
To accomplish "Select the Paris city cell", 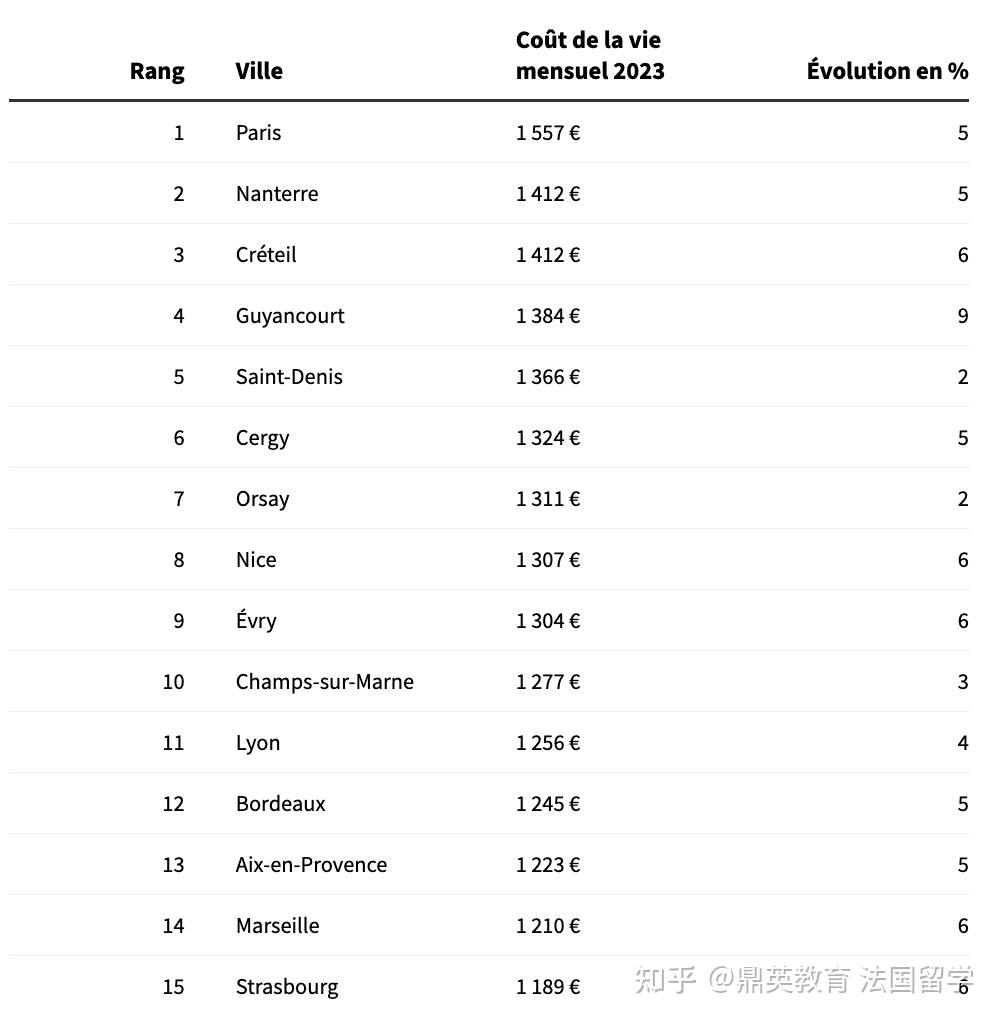I will pos(258,133).
